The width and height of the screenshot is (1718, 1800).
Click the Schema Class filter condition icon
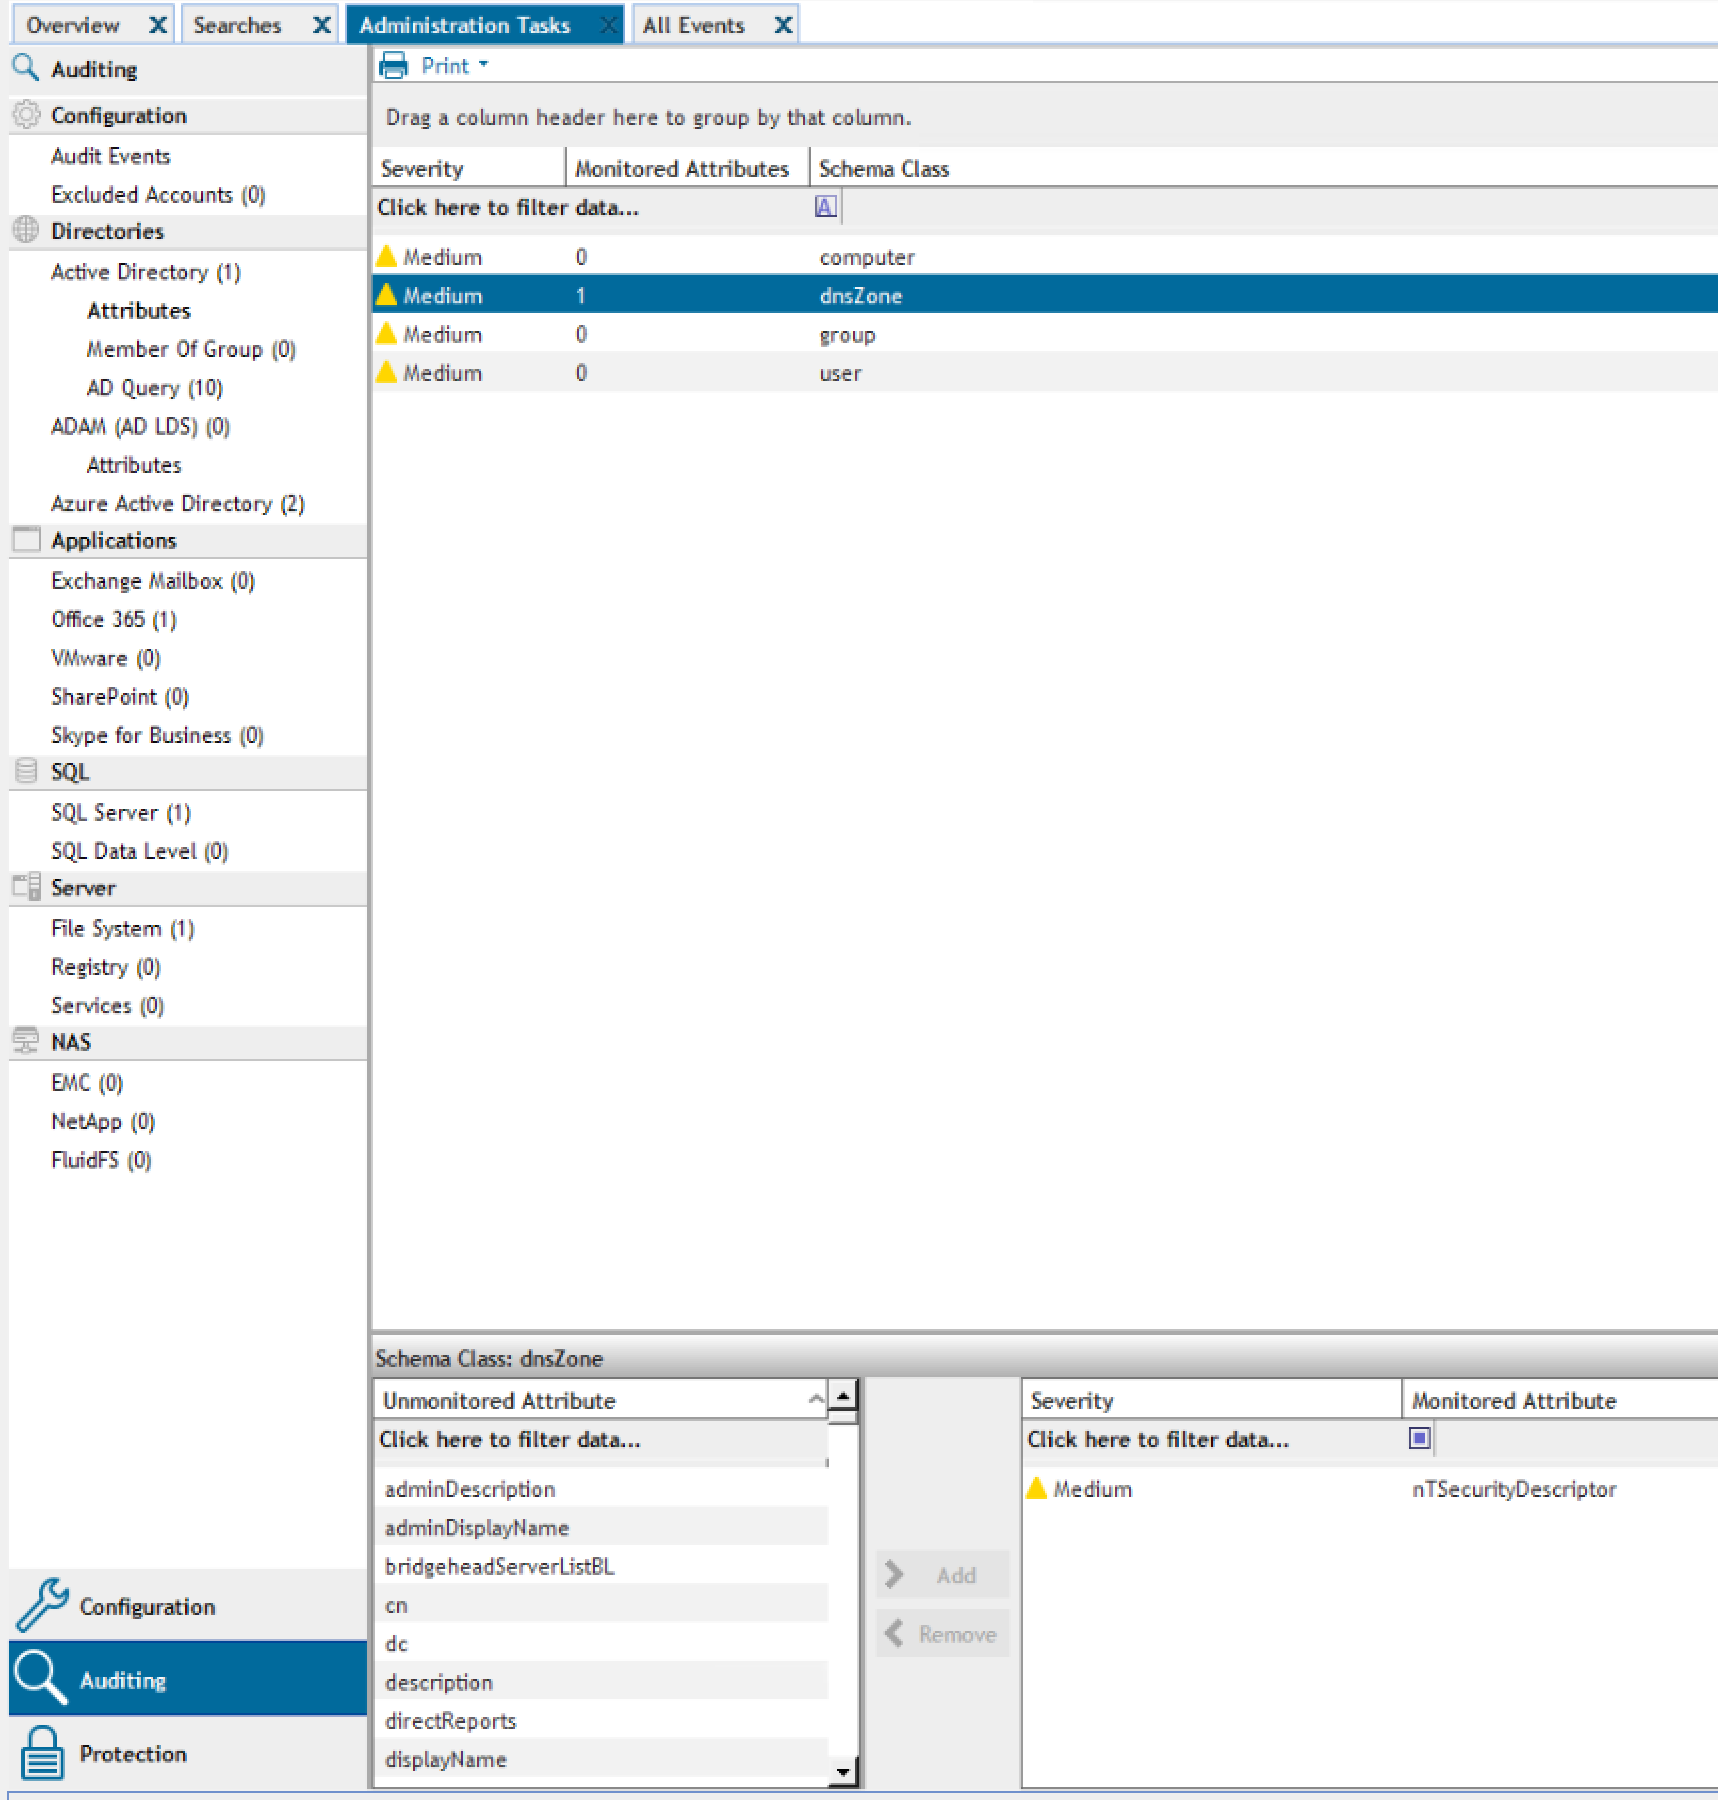pyautogui.click(x=825, y=207)
